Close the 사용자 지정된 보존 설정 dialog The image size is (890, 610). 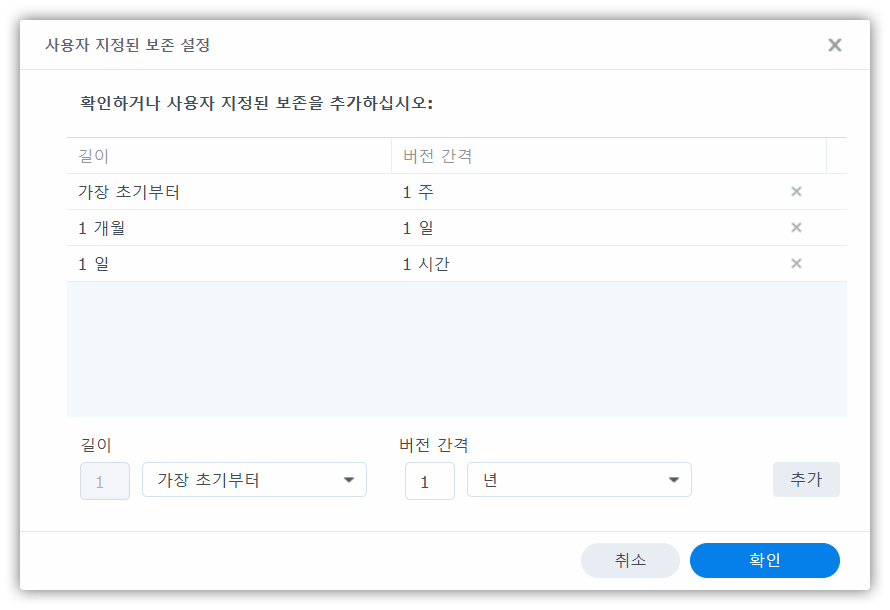[x=834, y=45]
